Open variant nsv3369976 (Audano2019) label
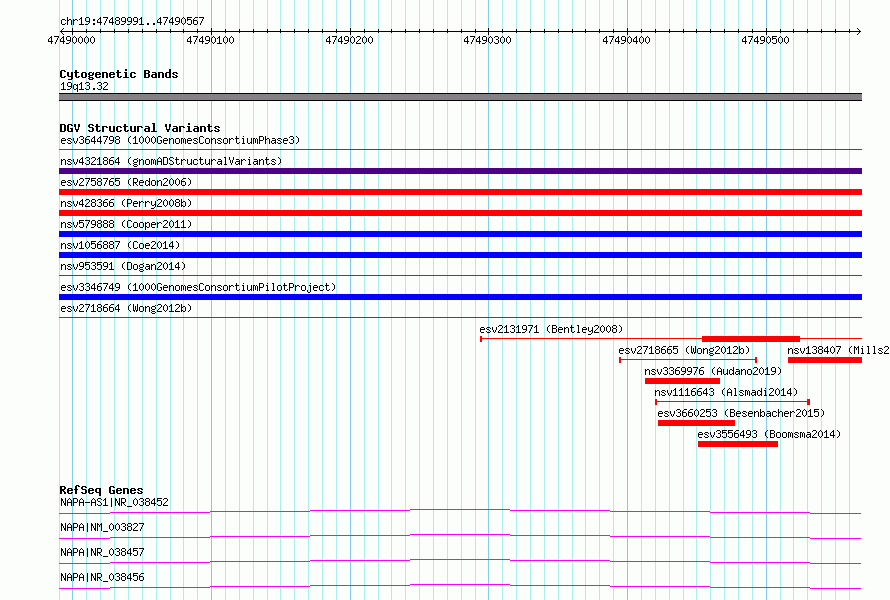Viewport: 890px width, 600px height. tap(713, 371)
